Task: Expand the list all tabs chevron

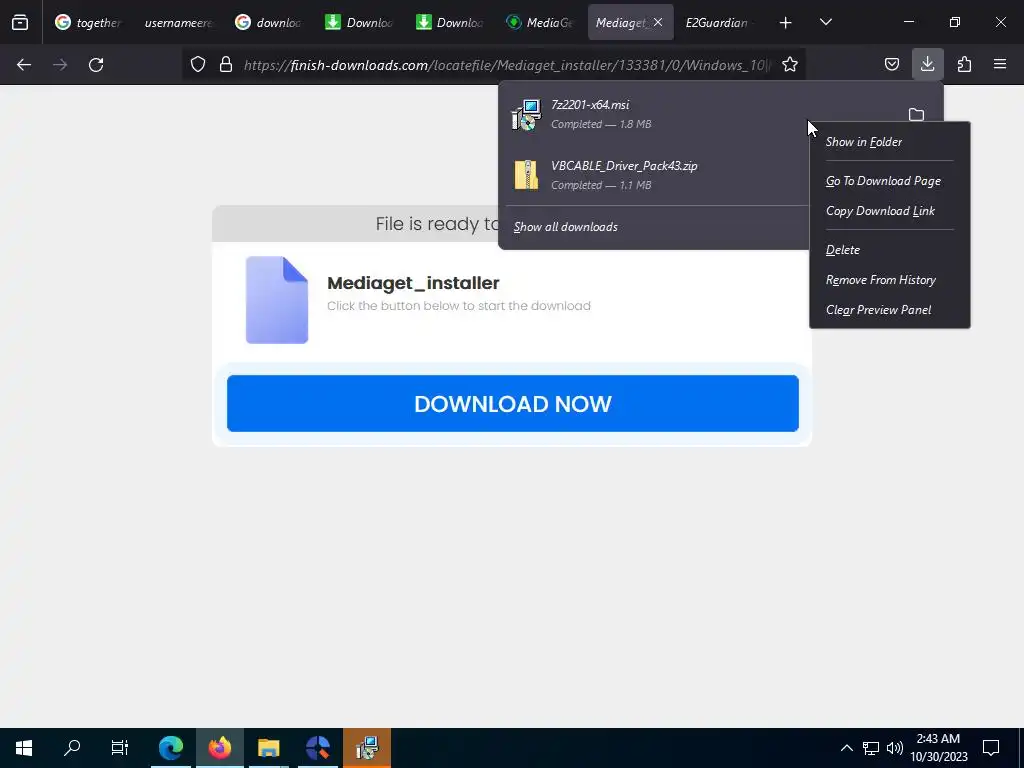Action: coord(825,23)
